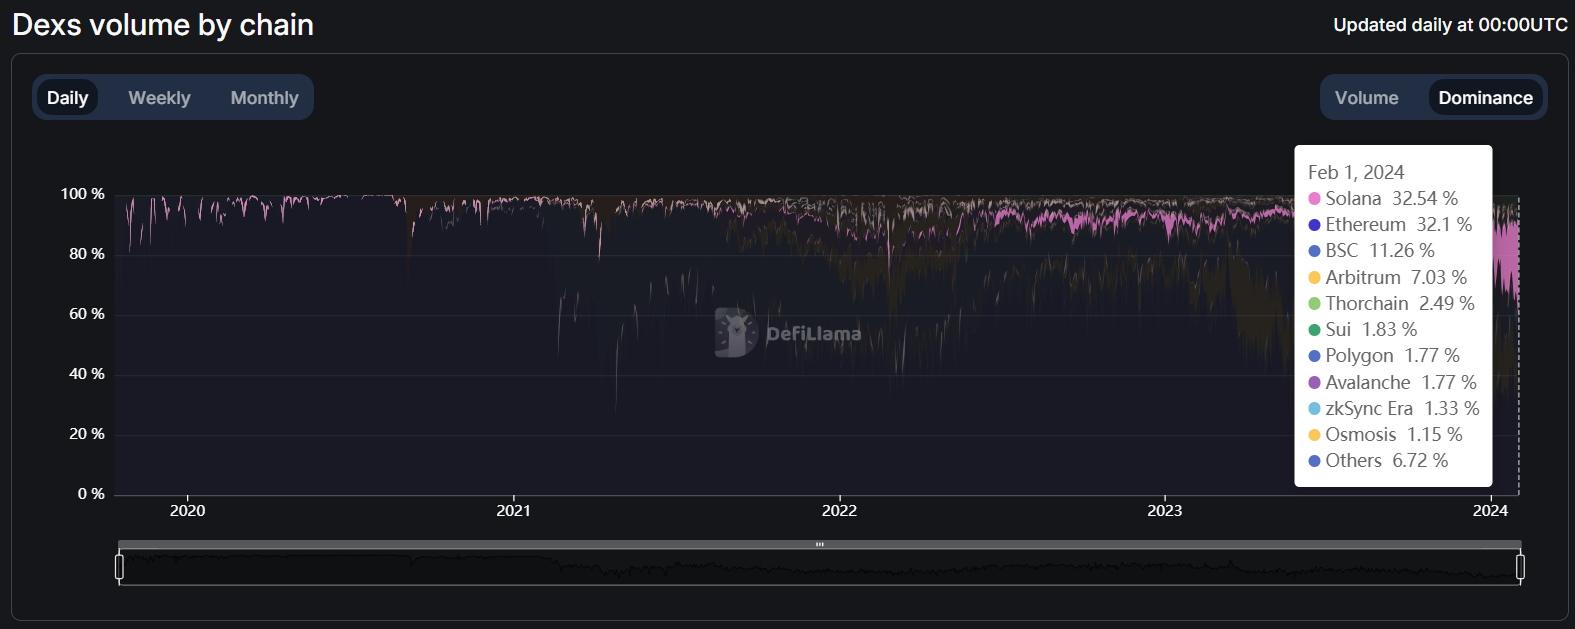Click the 'Arbitrum 7.03 %' tooltip row

point(1388,278)
